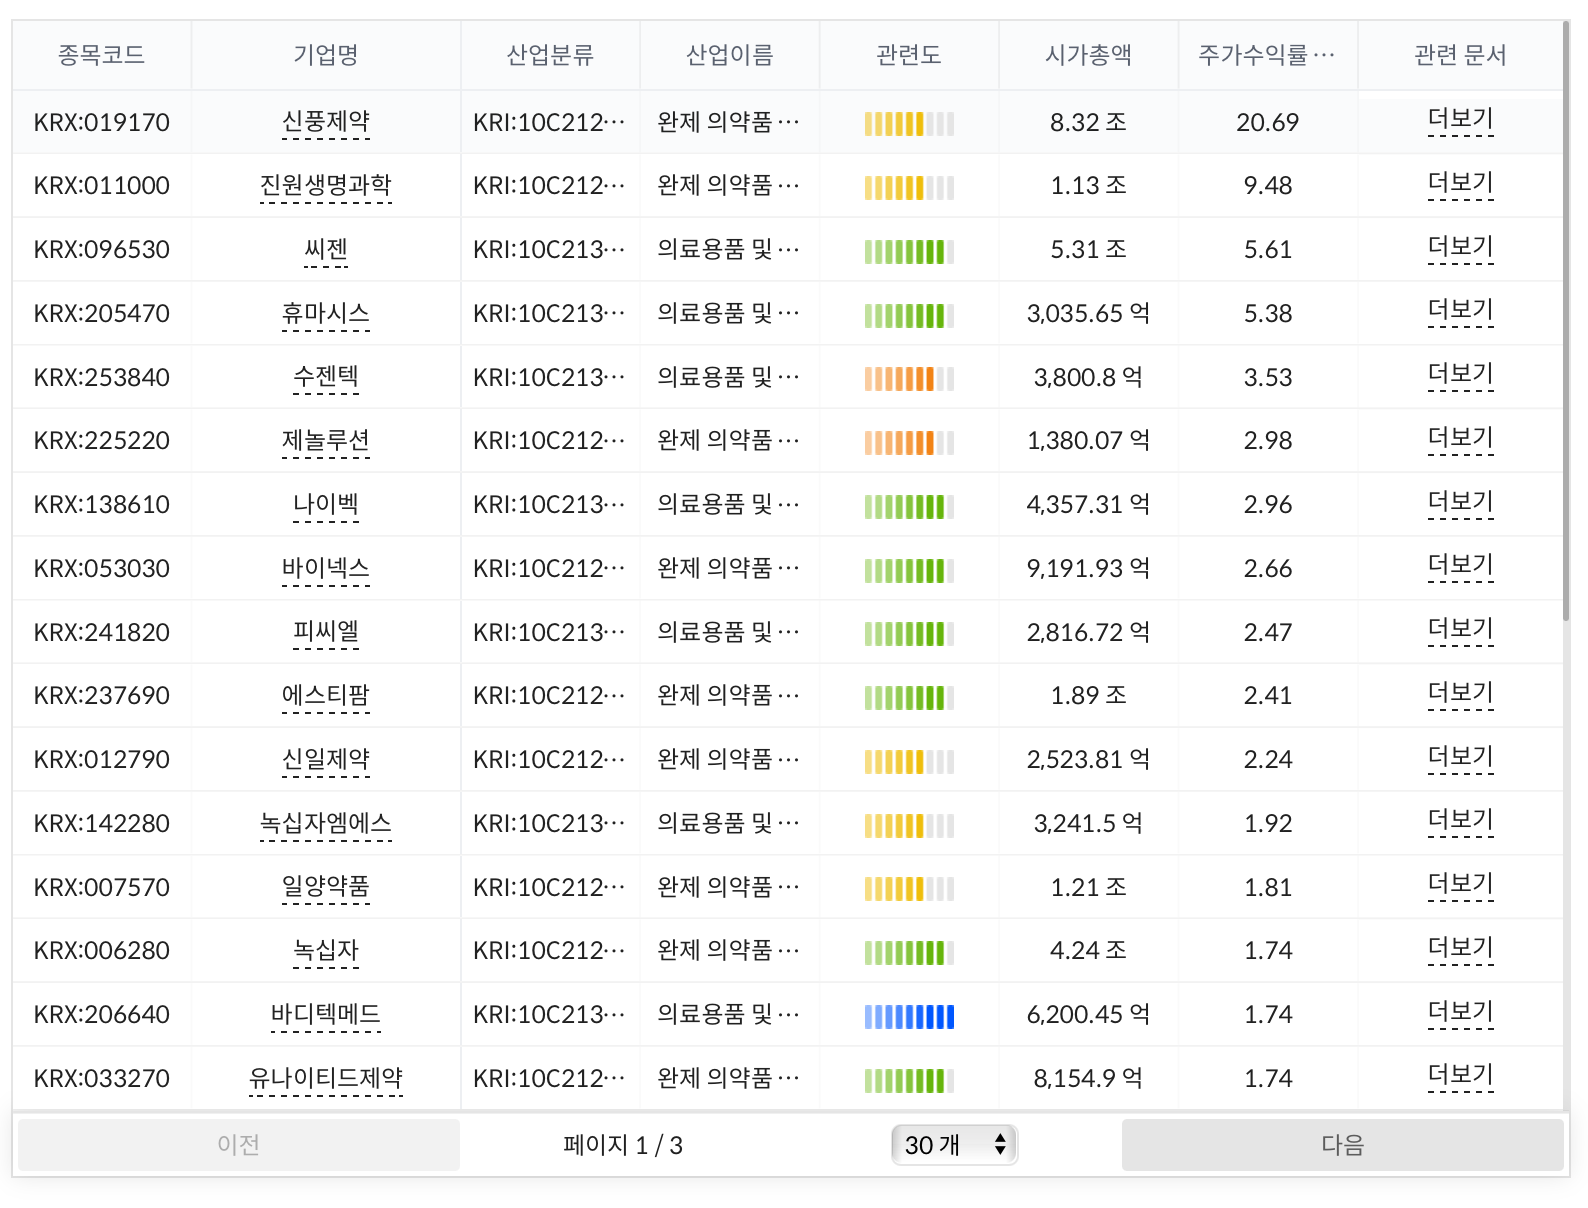Click the 관련 문서 column header
This screenshot has width=1588, height=1208.
click(1460, 55)
